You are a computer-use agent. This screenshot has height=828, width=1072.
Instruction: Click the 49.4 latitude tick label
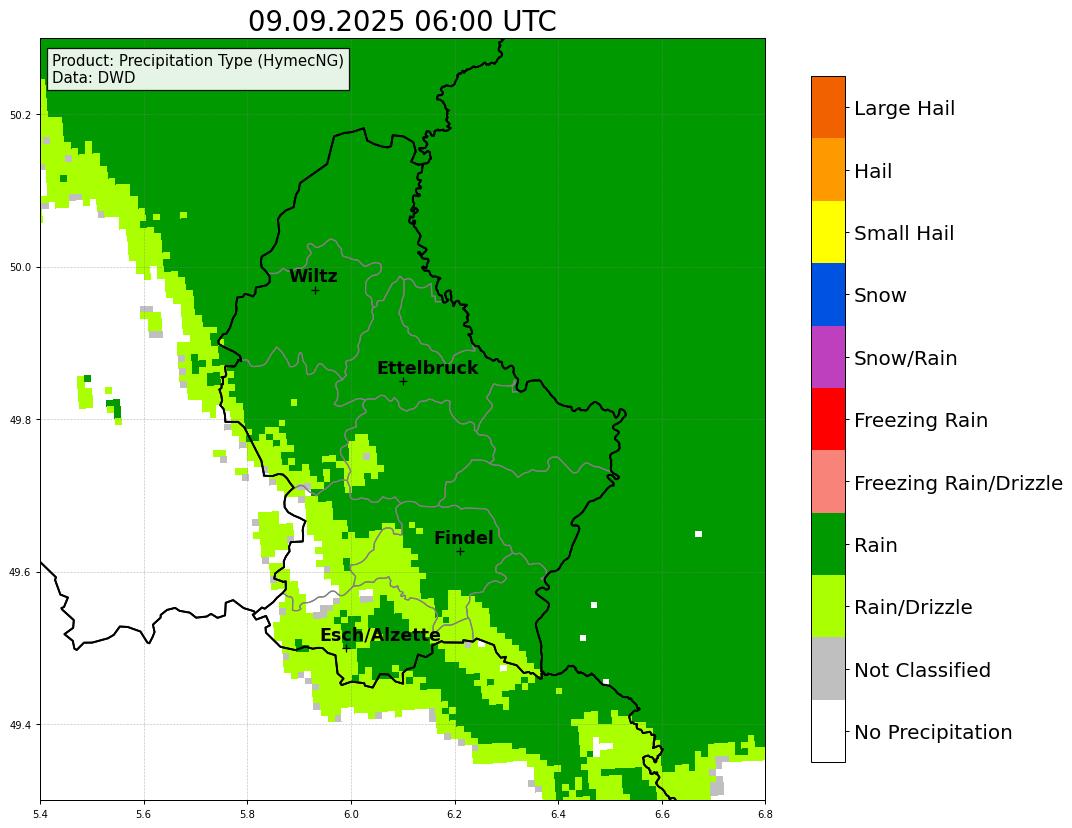click(x=21, y=725)
